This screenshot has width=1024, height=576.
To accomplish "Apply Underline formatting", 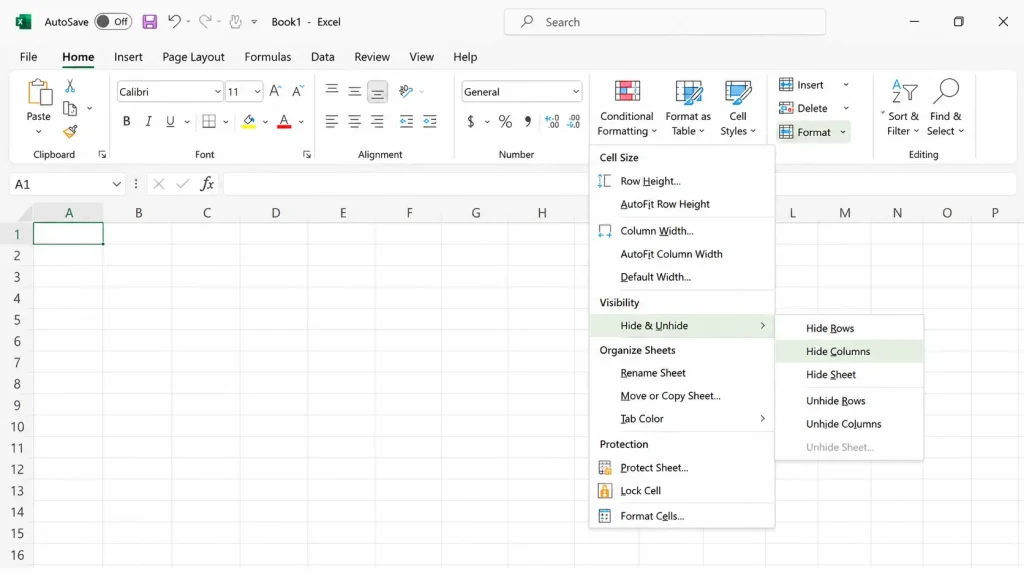I will [x=170, y=121].
